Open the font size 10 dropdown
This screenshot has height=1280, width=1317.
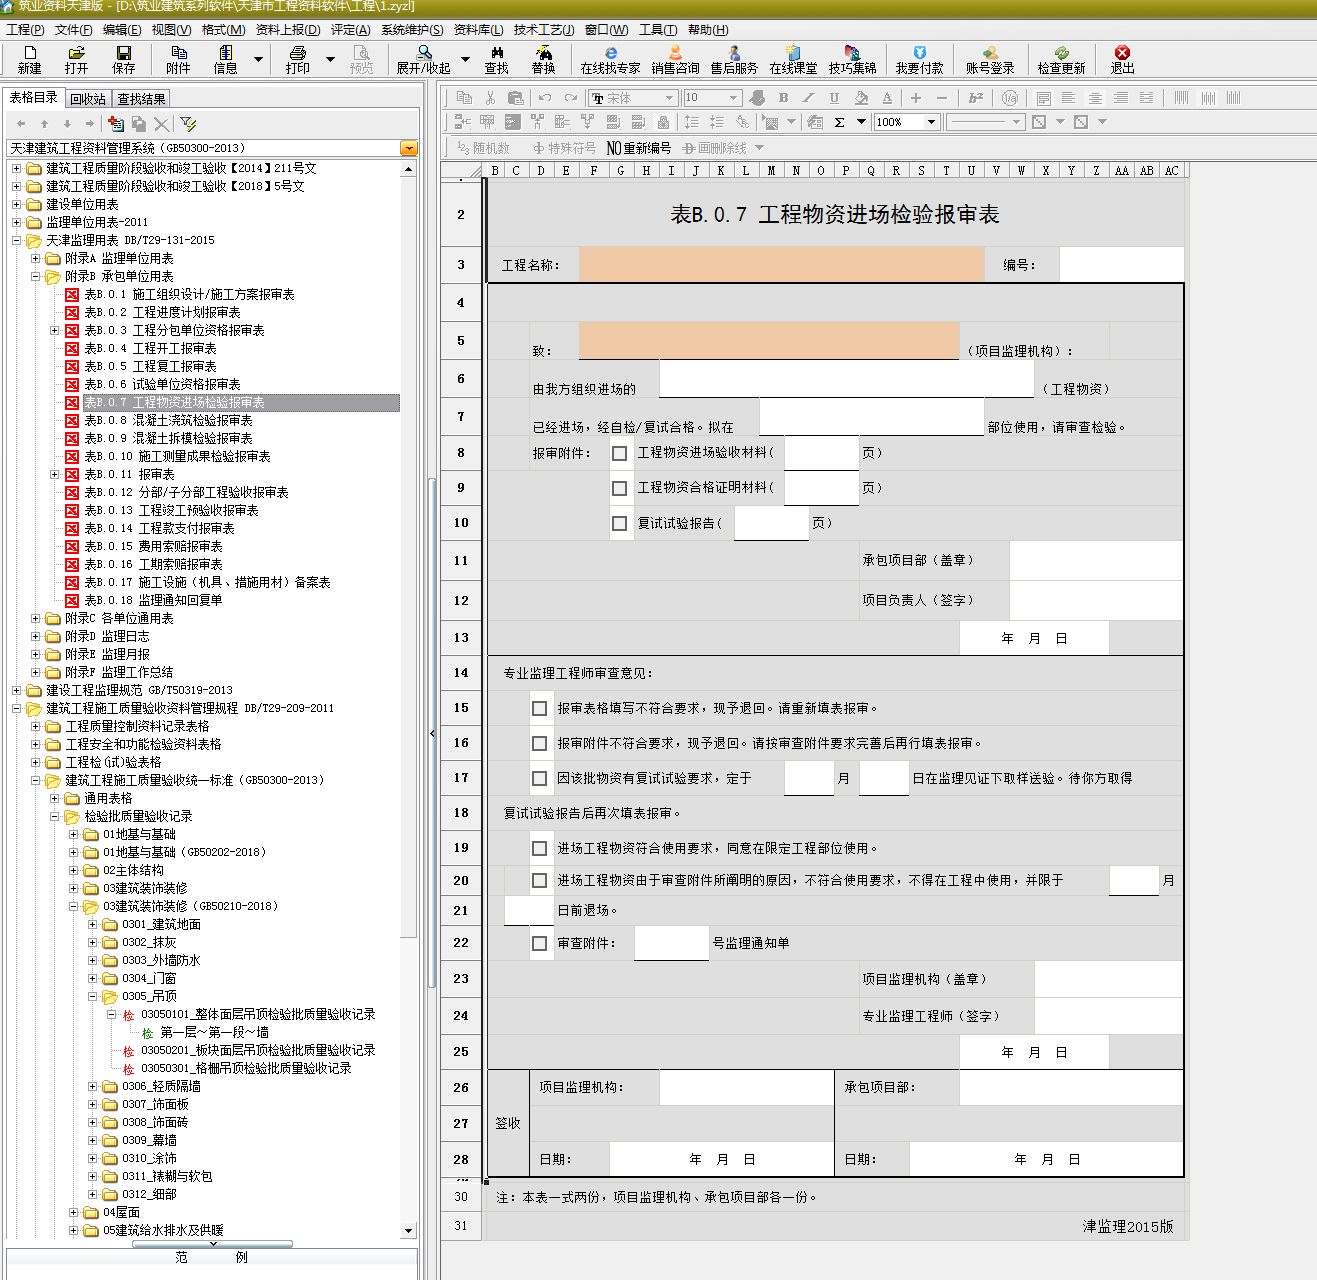click(733, 97)
